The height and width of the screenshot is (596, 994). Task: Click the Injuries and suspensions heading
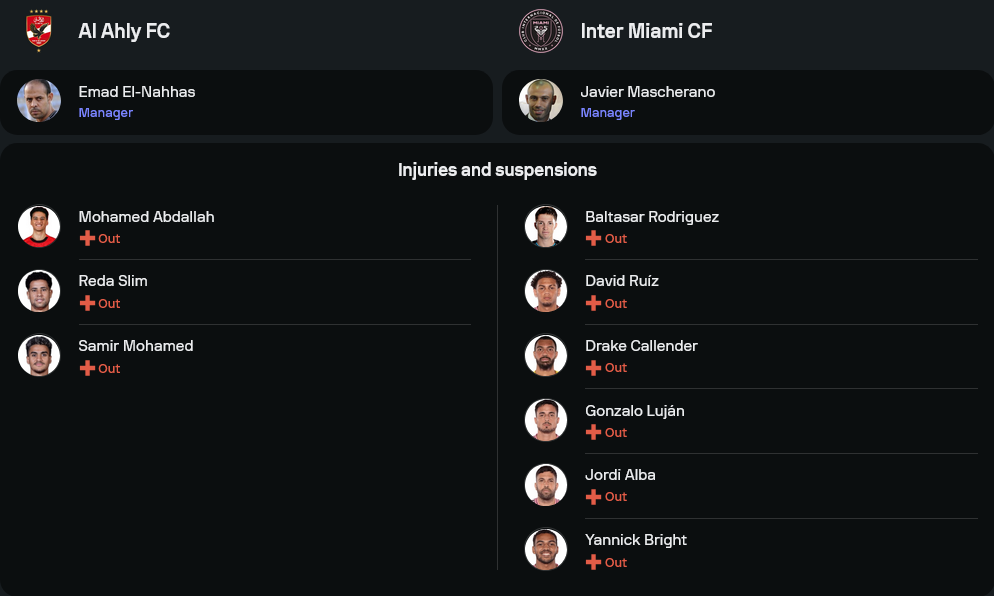coord(497,170)
